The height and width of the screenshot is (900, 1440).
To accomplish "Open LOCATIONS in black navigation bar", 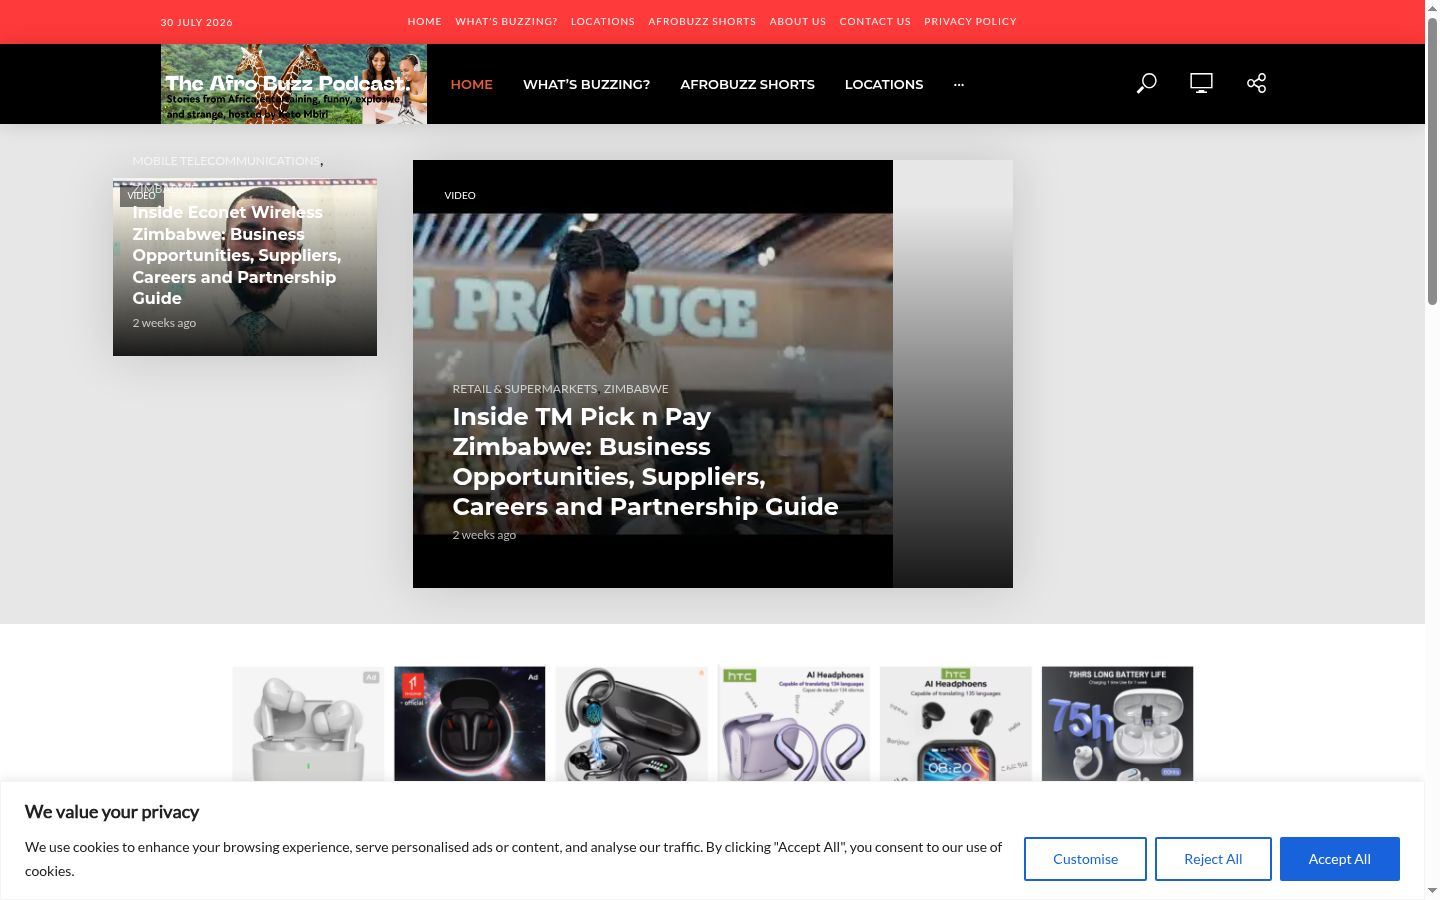I will coord(884,84).
